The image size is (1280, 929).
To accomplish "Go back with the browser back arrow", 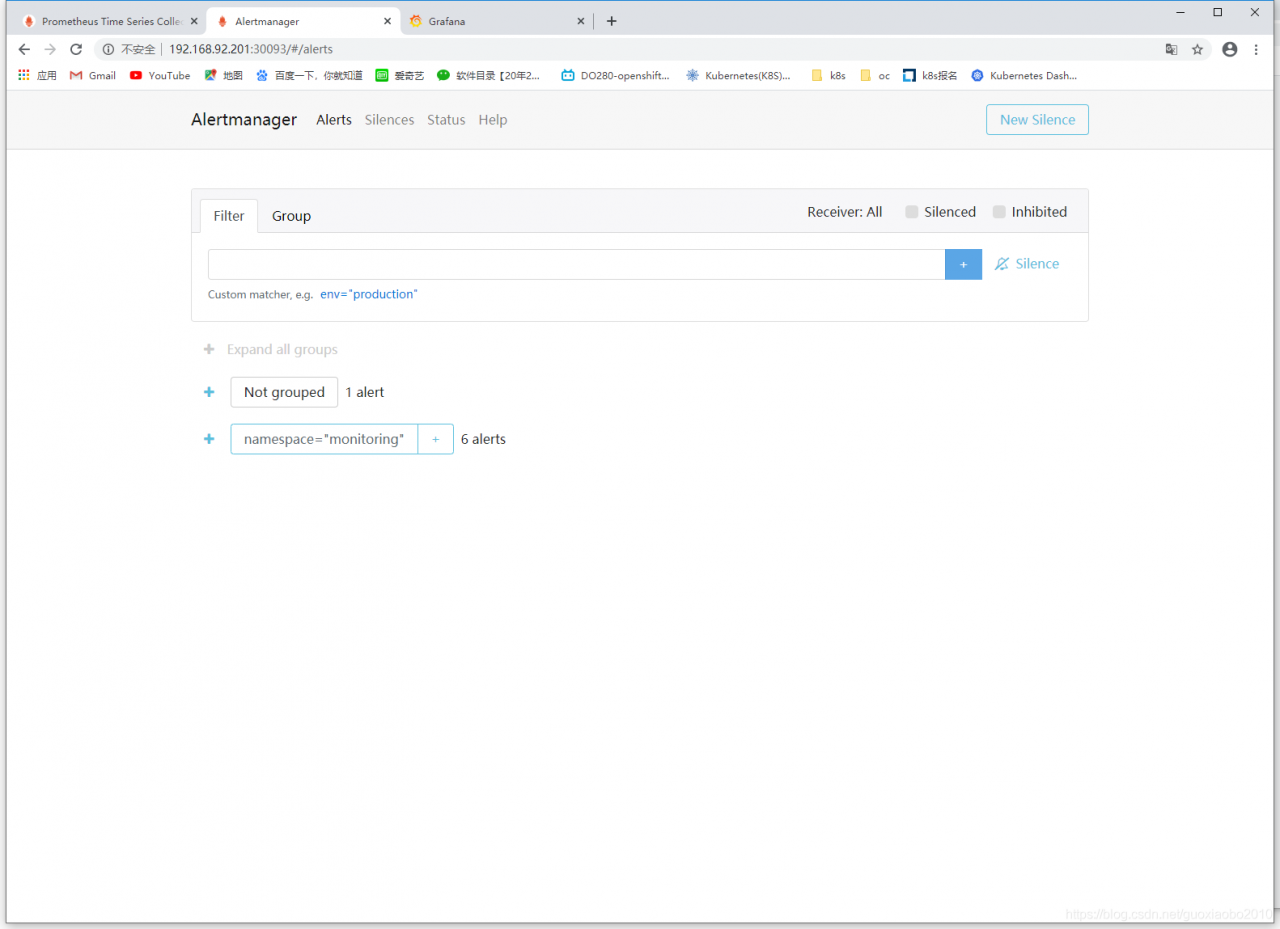I will coord(25,49).
